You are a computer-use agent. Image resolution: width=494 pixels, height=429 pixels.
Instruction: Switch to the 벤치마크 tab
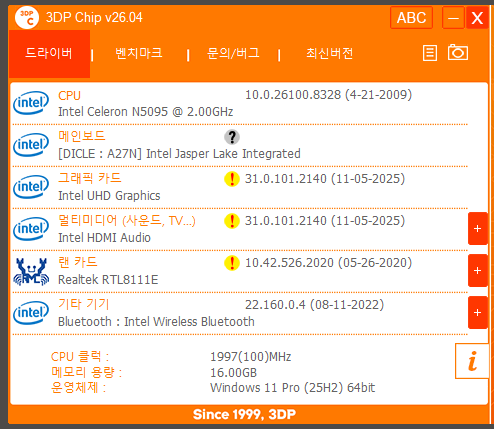[x=139, y=53]
